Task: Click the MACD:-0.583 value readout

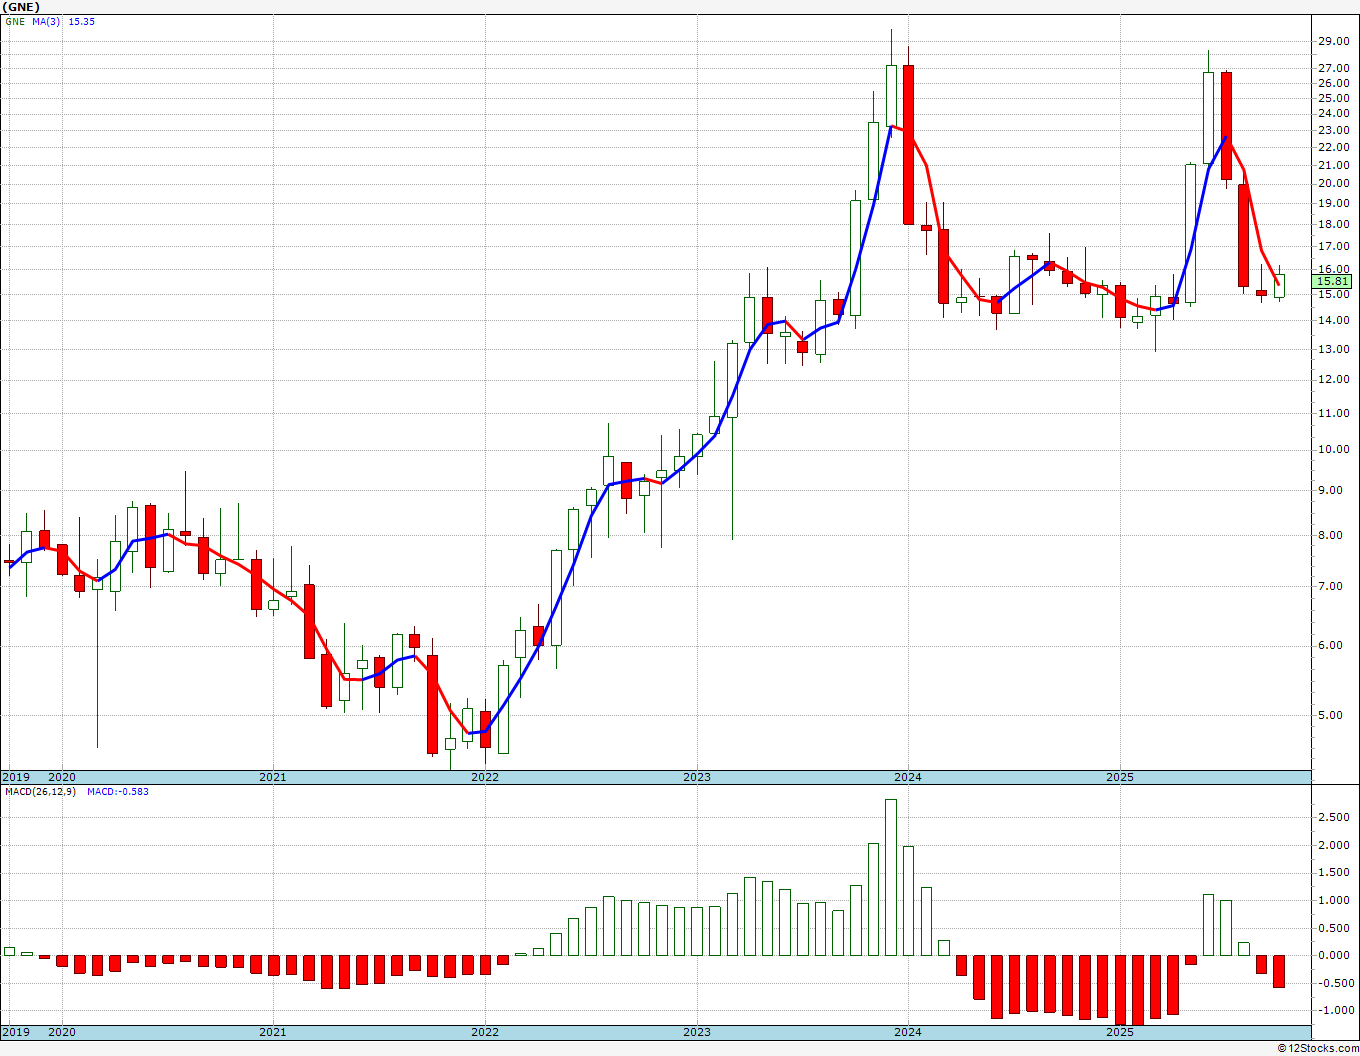Action: pyautogui.click(x=118, y=791)
